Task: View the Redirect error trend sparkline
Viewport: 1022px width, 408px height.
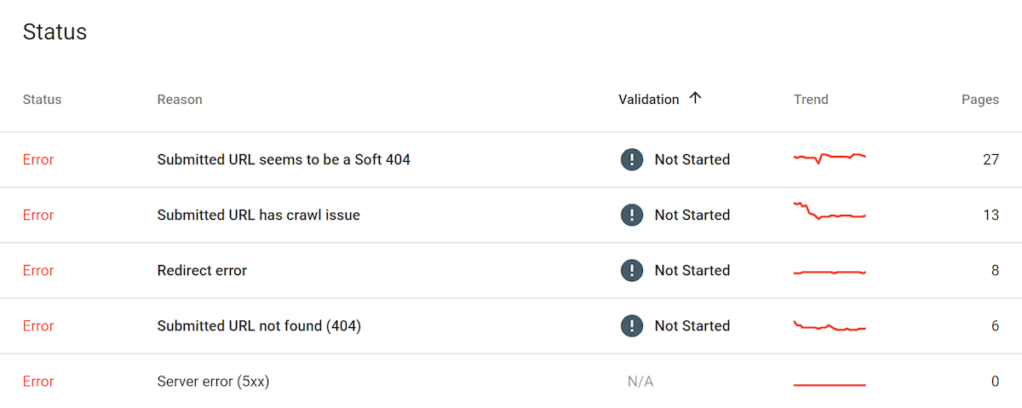Action: click(x=829, y=271)
